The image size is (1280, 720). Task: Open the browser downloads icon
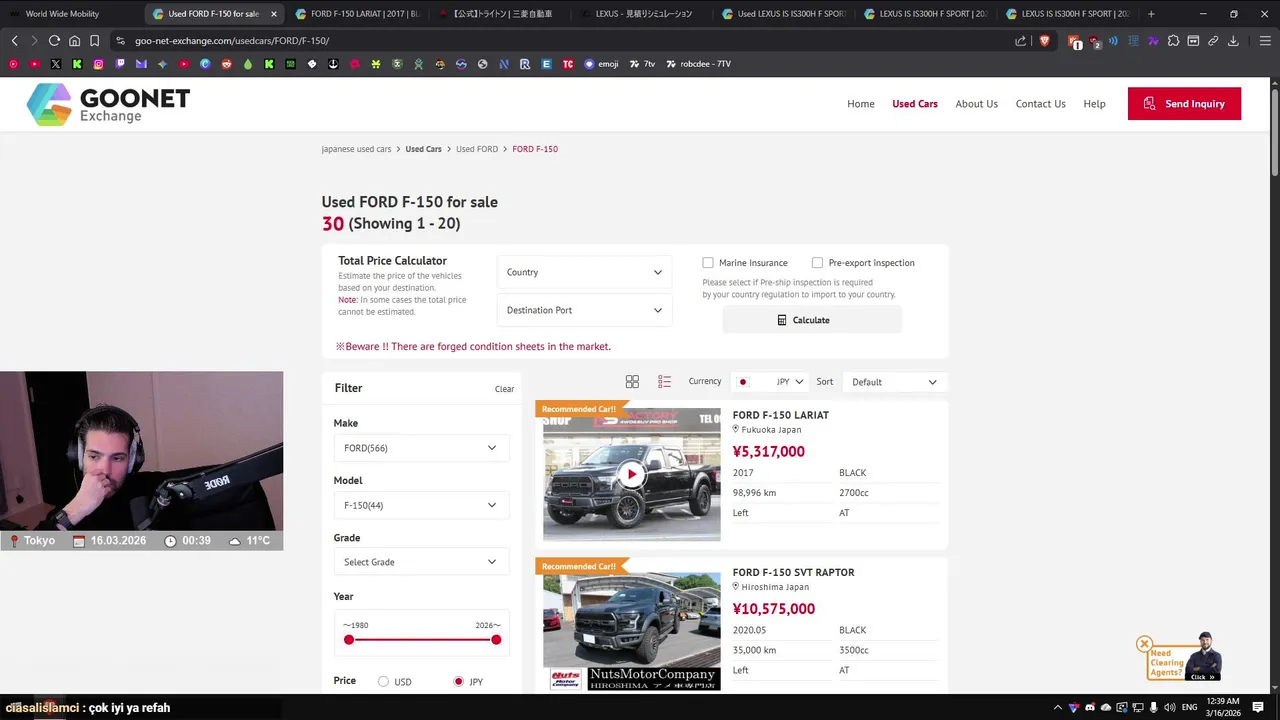(1233, 41)
